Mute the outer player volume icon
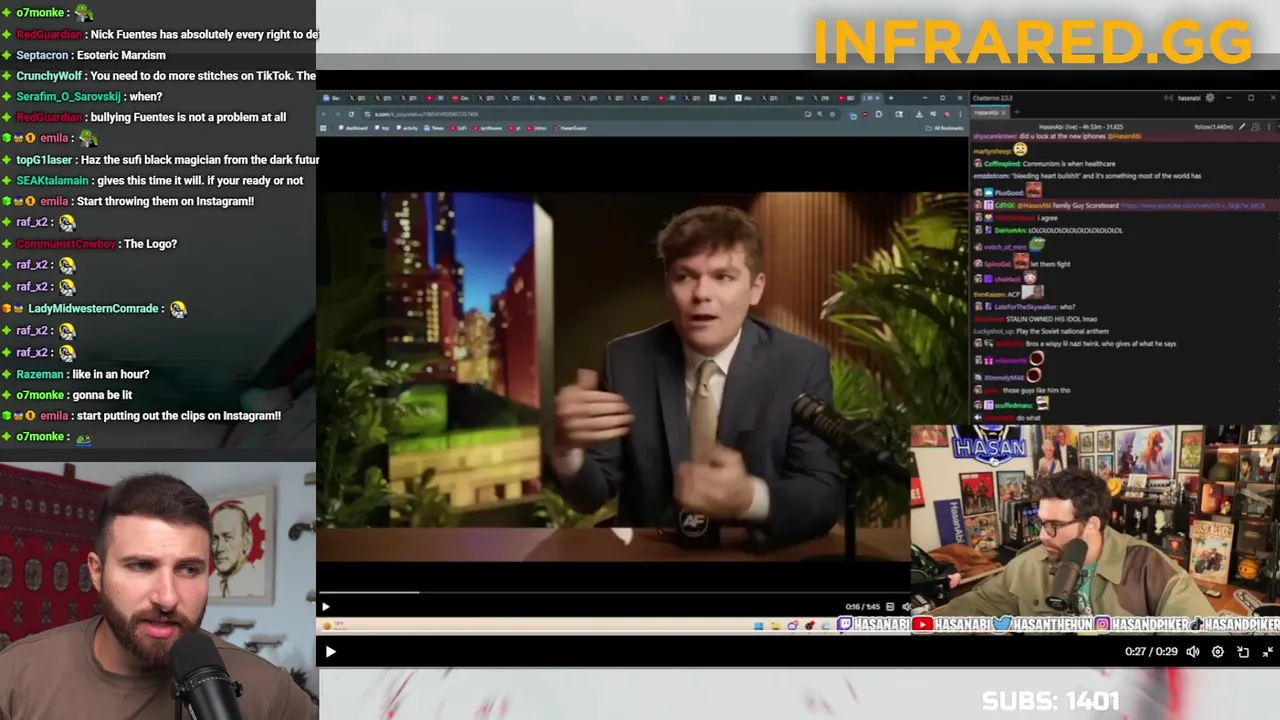Viewport: 1280px width, 720px height. pyautogui.click(x=1193, y=652)
